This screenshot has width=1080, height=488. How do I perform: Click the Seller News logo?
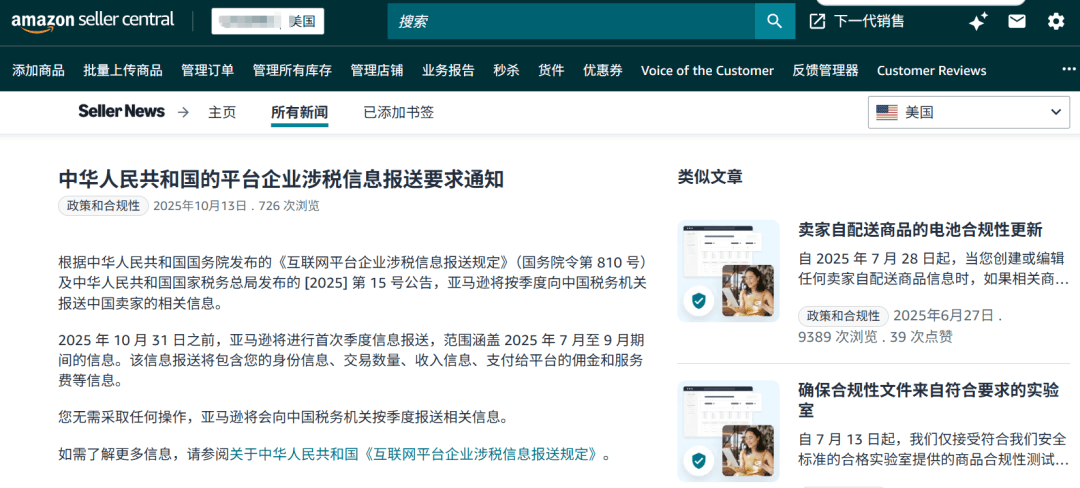121,112
